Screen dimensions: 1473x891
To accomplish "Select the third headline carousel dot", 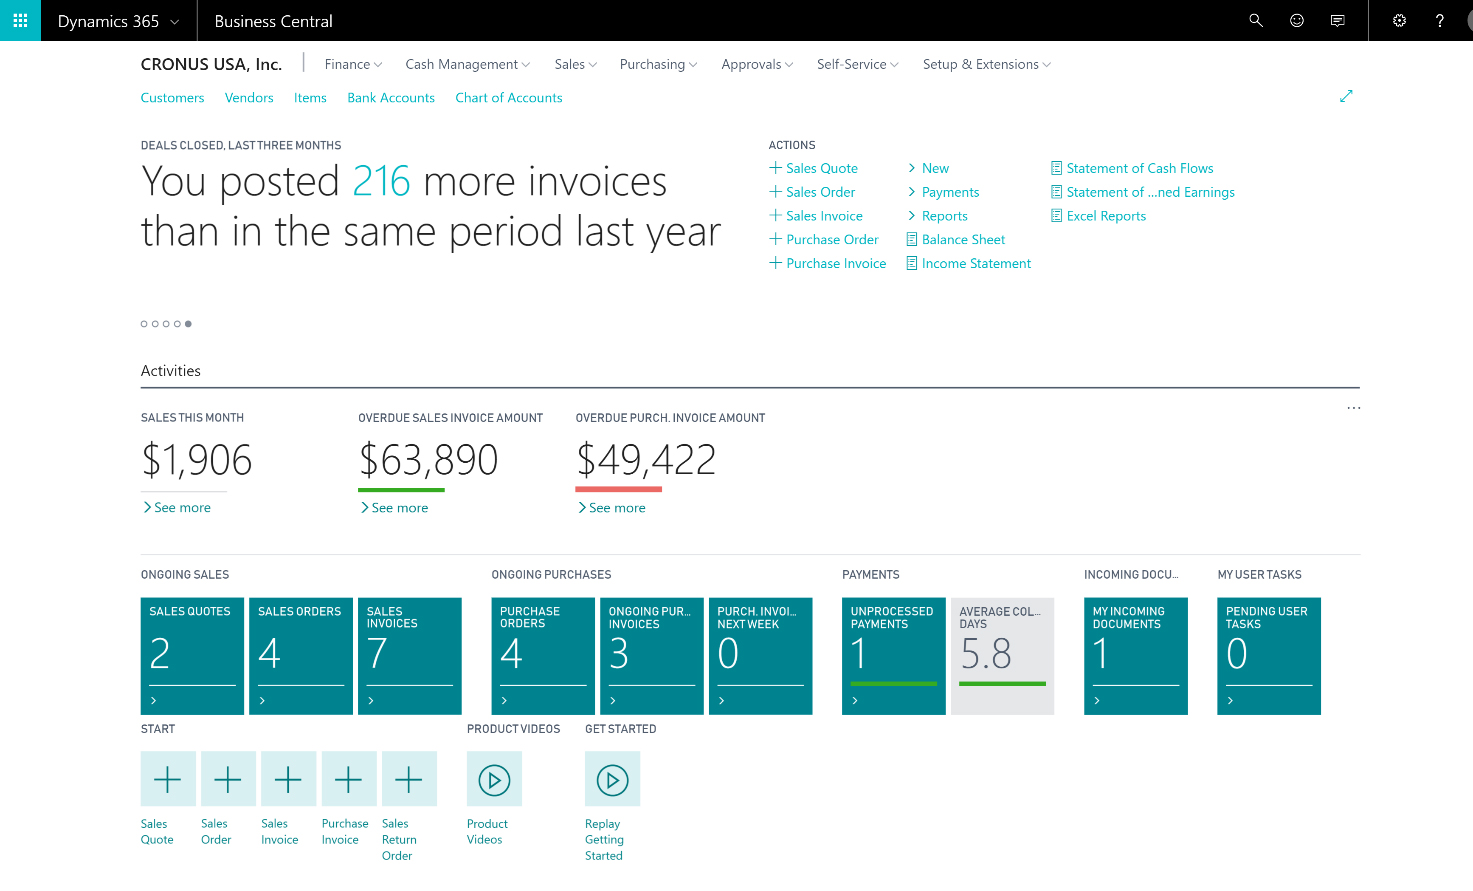I will 166,324.
